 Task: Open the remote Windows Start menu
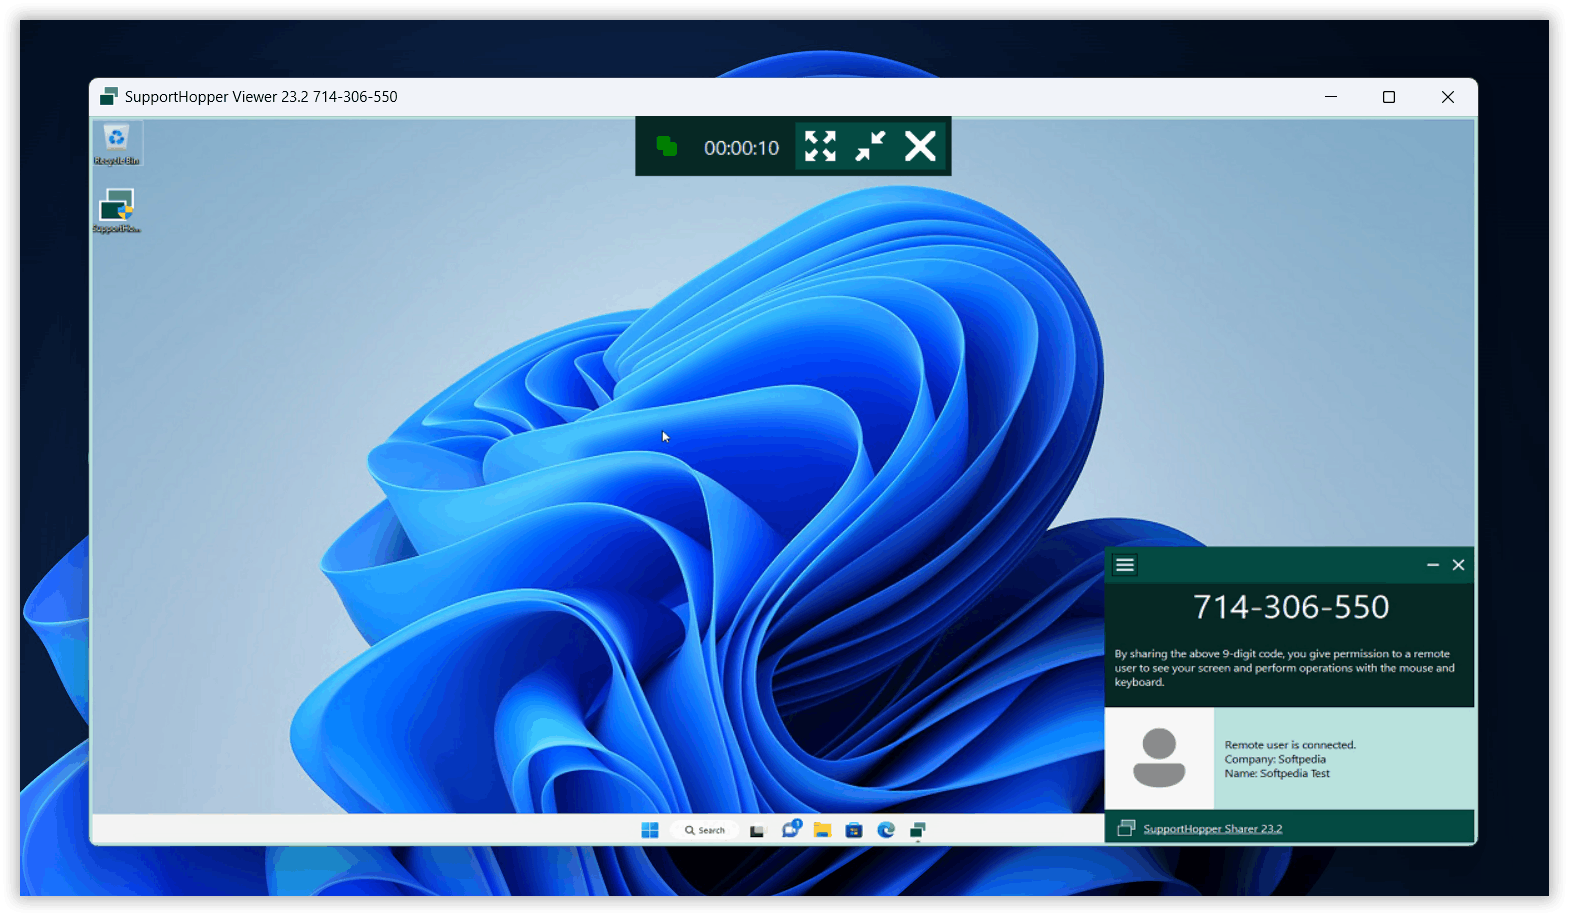tap(650, 830)
